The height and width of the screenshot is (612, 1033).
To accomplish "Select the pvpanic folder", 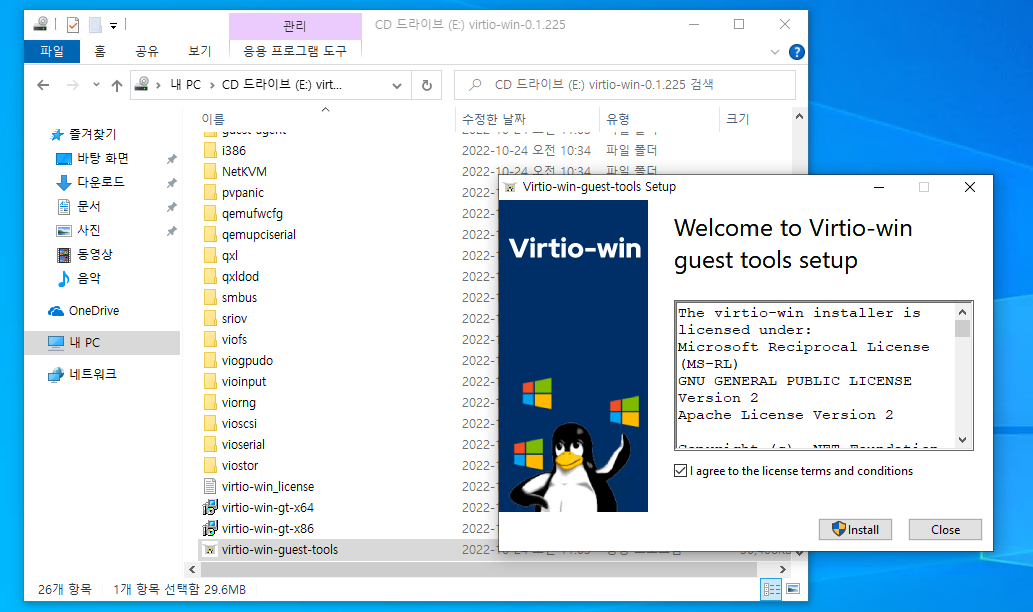I will click(242, 192).
